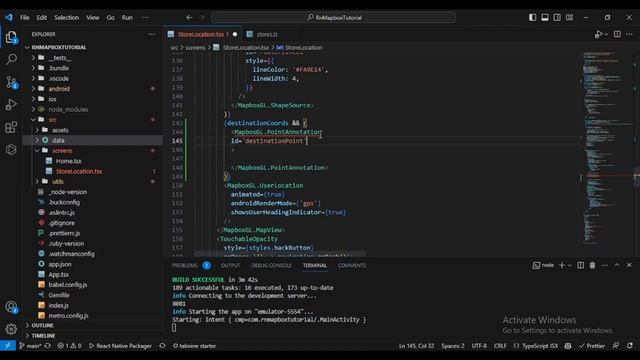This screenshot has height=360, width=640.
Task: Switch to the Debug Console tab
Action: tap(271, 265)
